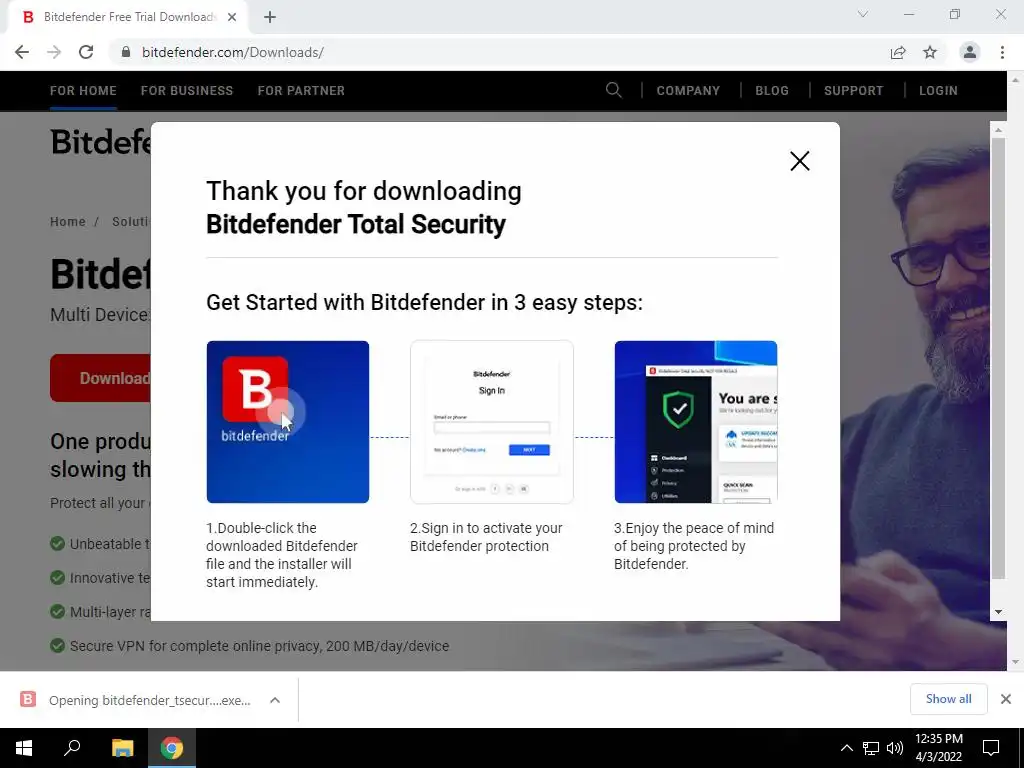
Task: Click Show all downloads
Action: (948, 699)
